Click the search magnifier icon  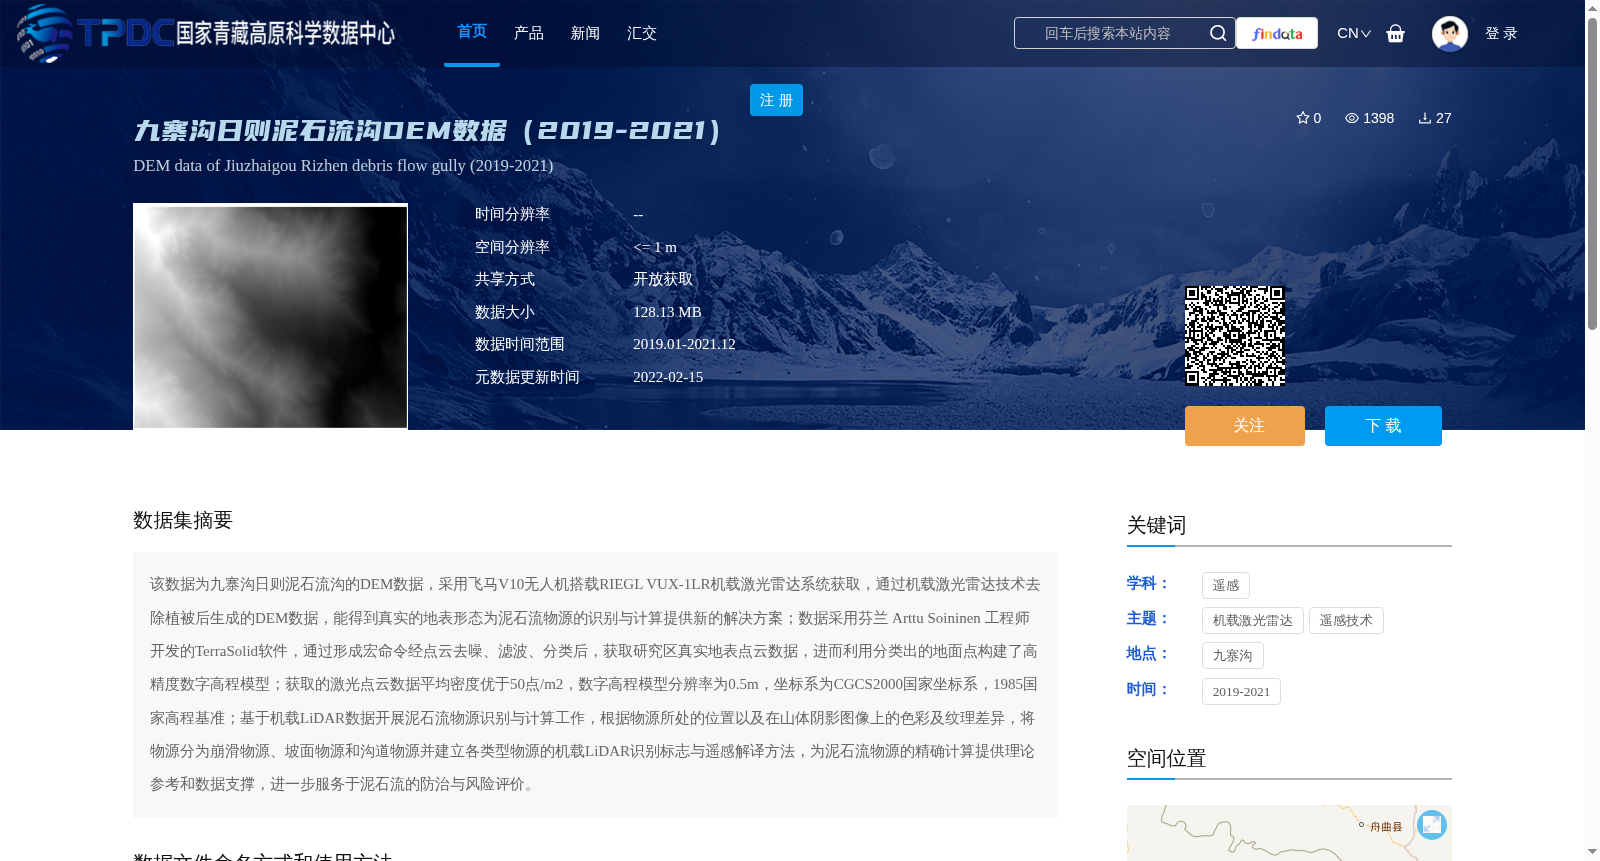tap(1218, 33)
